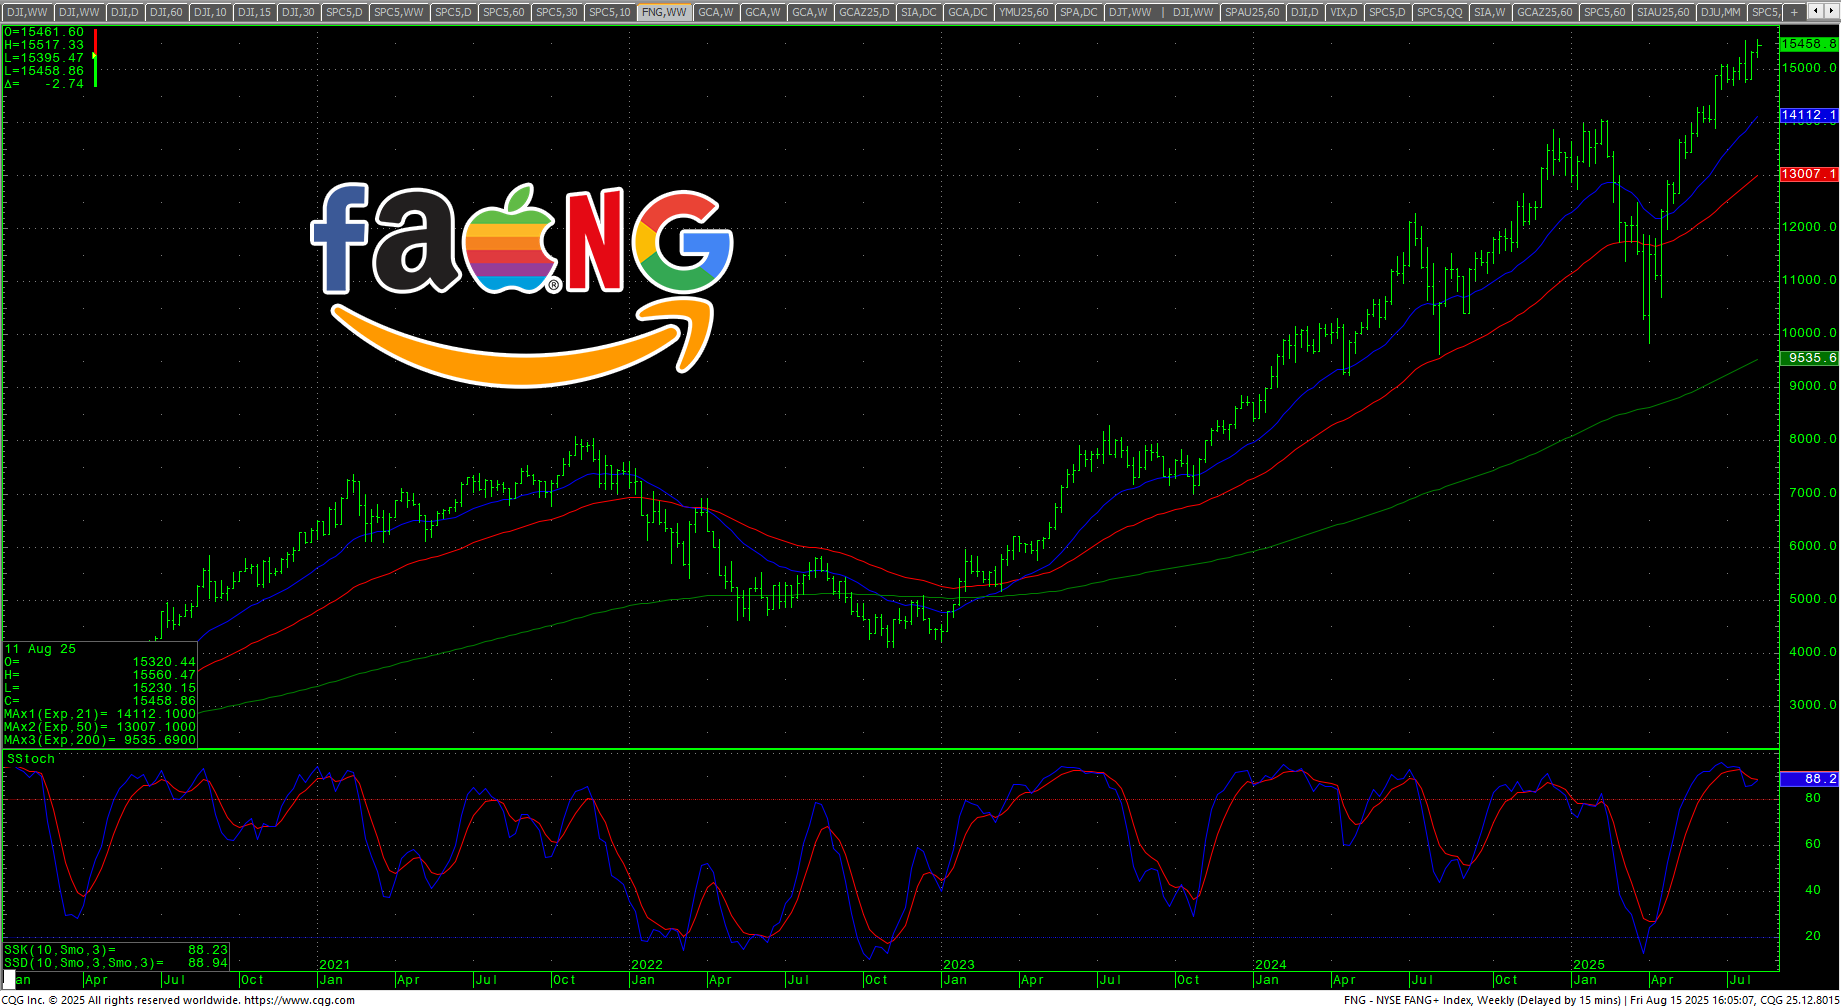Switch to the DJI,60 tab
Screen dimensions: 1841x1008
click(166, 12)
